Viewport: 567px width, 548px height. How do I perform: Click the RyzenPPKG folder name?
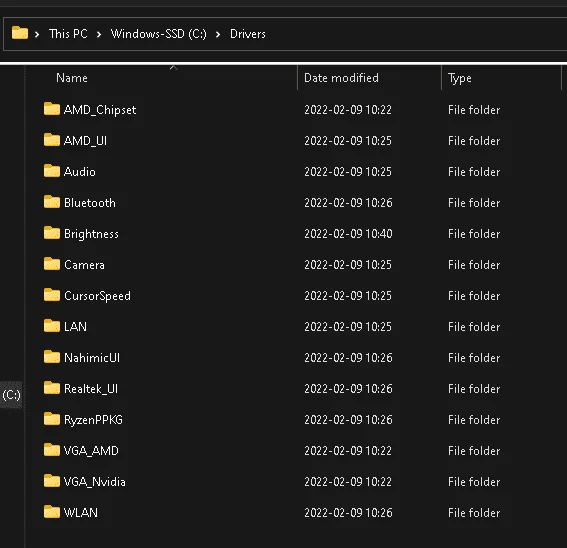[93, 420]
